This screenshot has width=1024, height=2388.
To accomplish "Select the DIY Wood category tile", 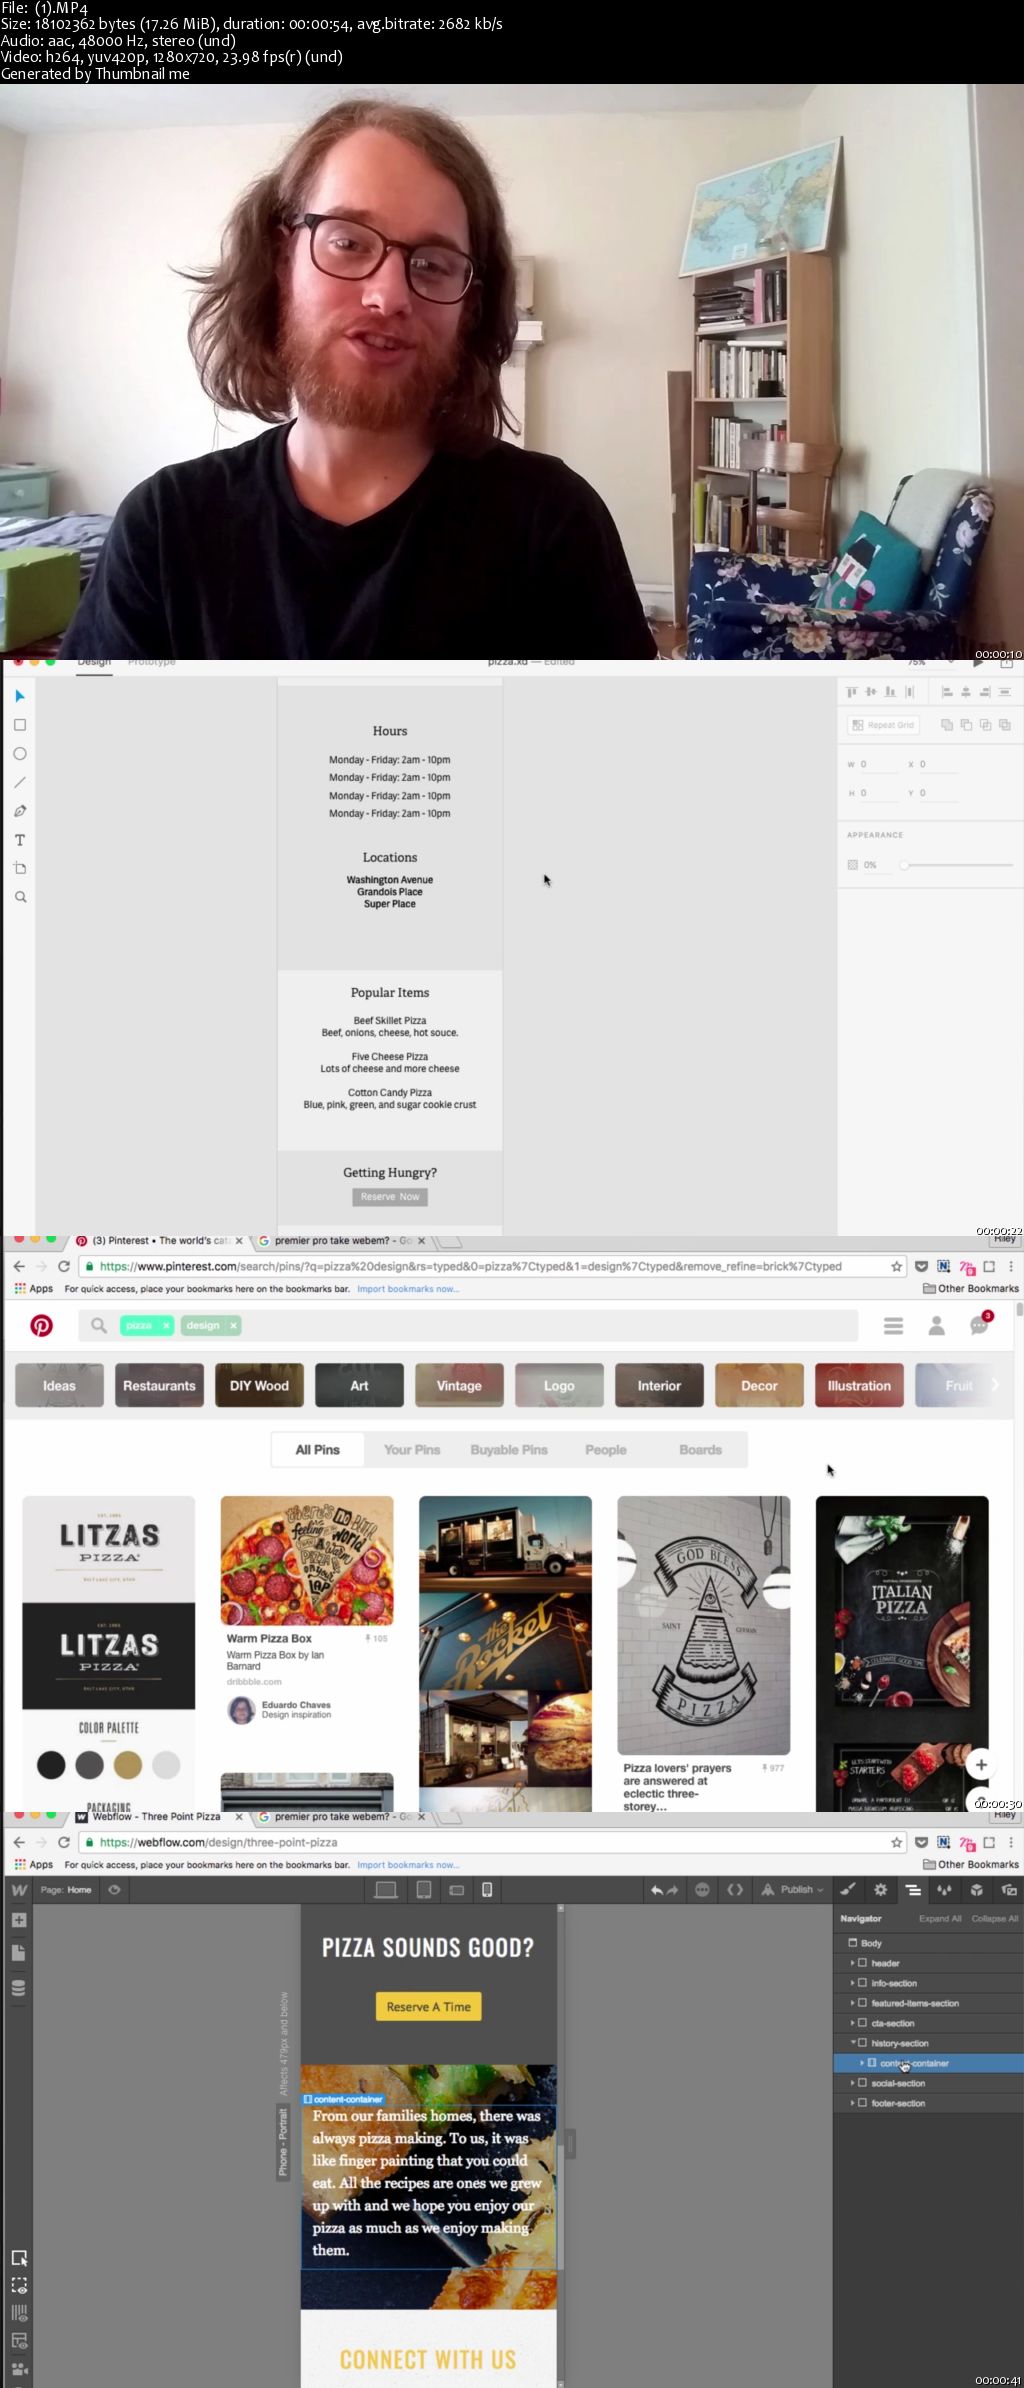I will pyautogui.click(x=259, y=1386).
